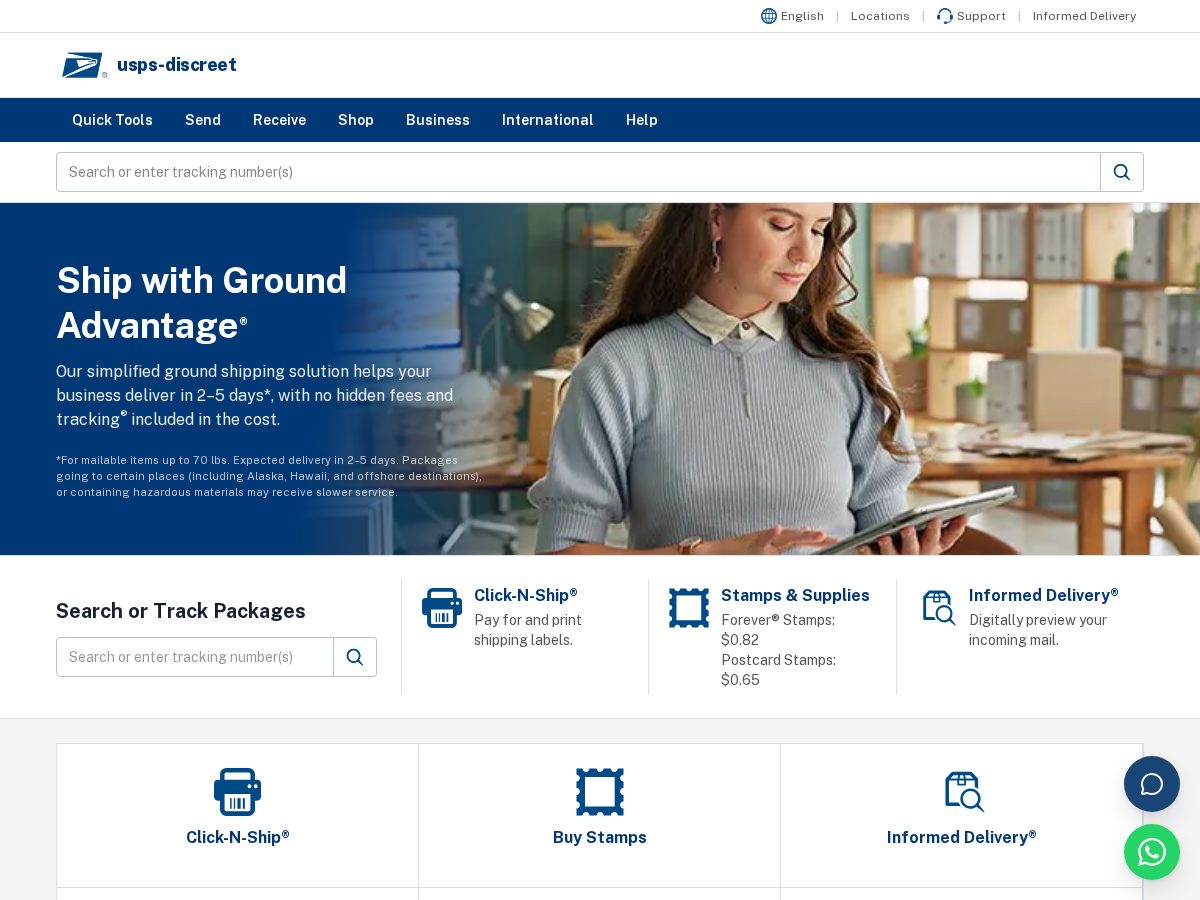This screenshot has width=1200, height=900.
Task: Click the Forever Stamps $0.82 text
Action: click(778, 630)
